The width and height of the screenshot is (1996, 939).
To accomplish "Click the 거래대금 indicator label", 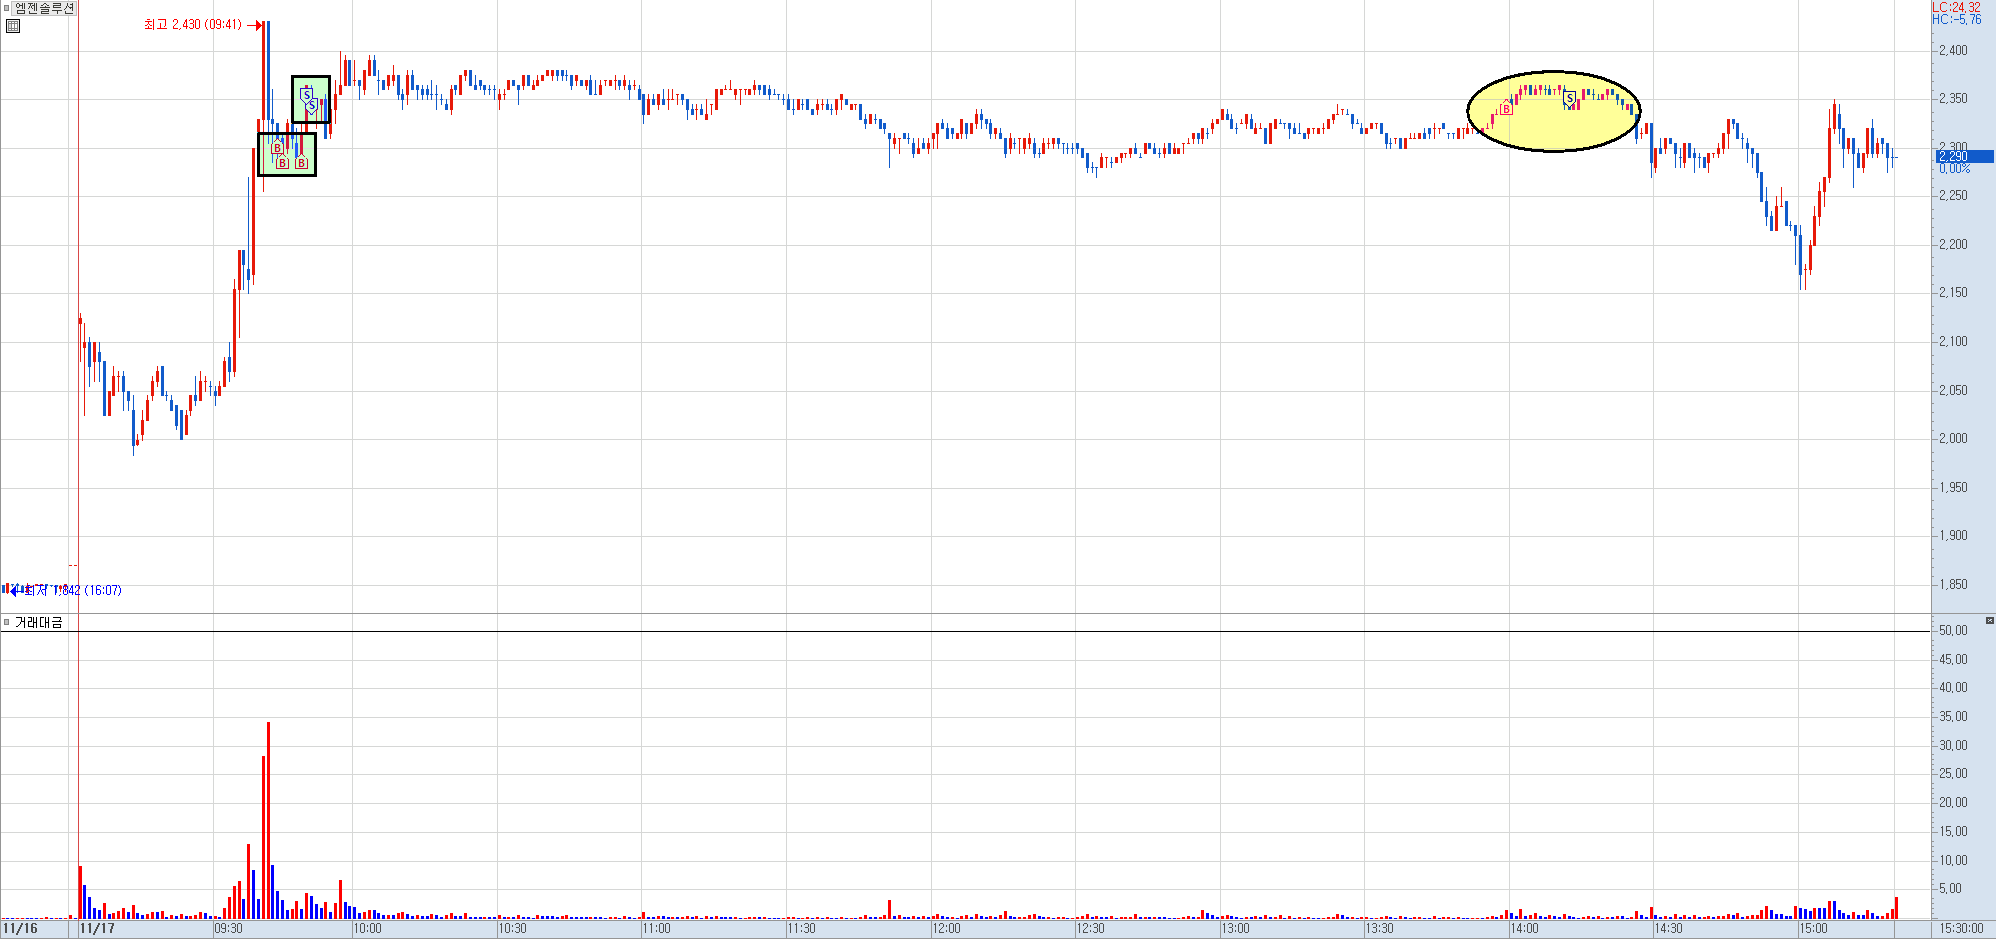I will (x=39, y=622).
